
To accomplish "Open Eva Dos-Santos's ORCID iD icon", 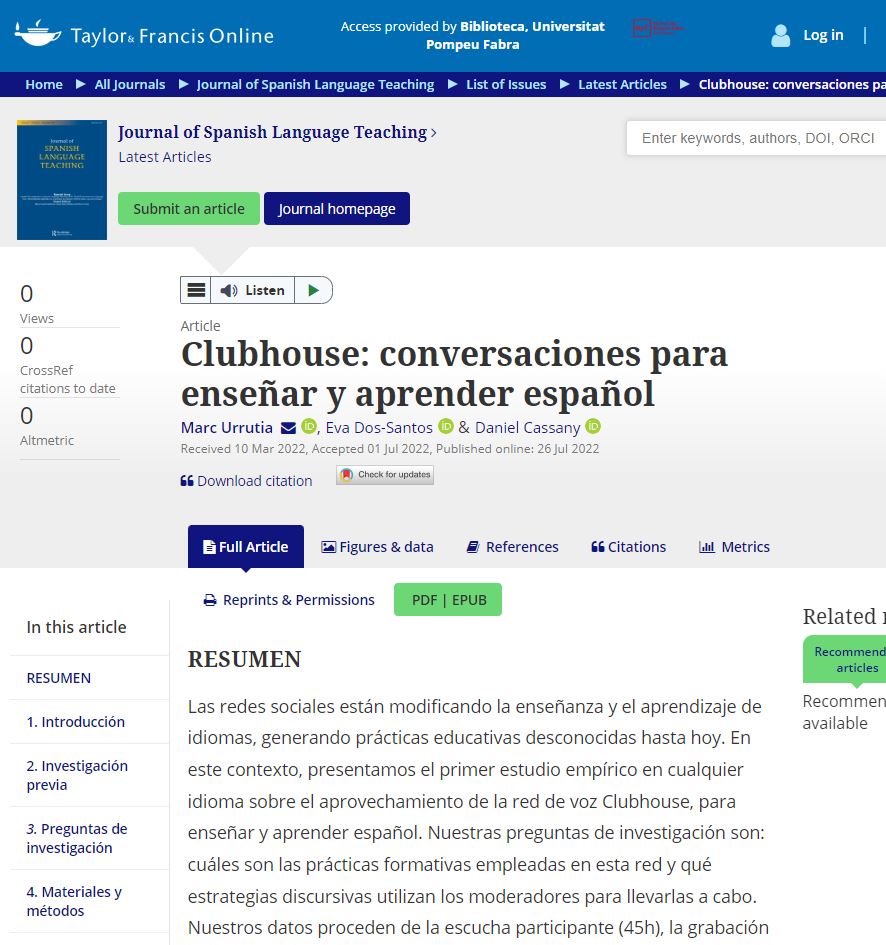I will point(446,426).
